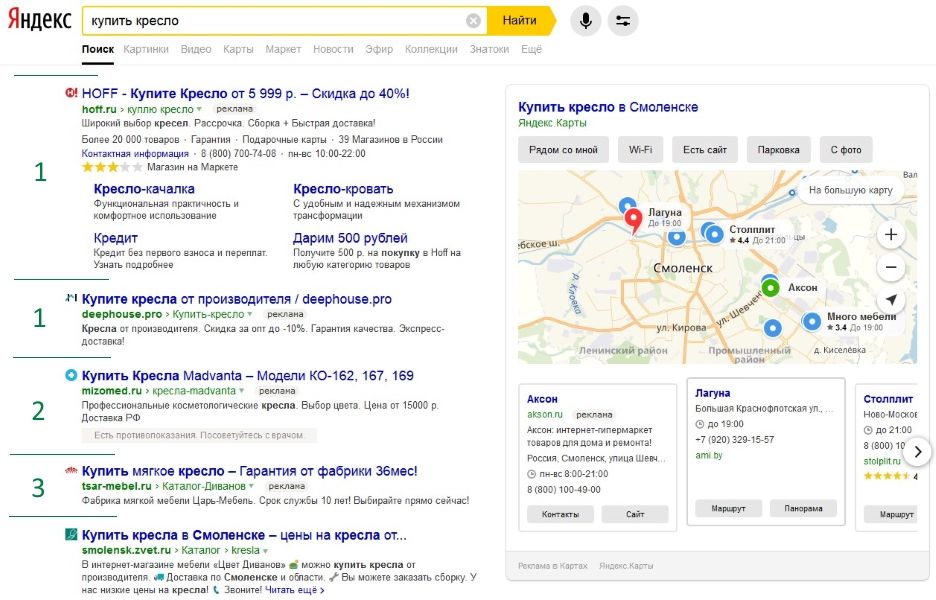Switch to the Видео tab
This screenshot has width=936, height=600.
click(x=196, y=49)
